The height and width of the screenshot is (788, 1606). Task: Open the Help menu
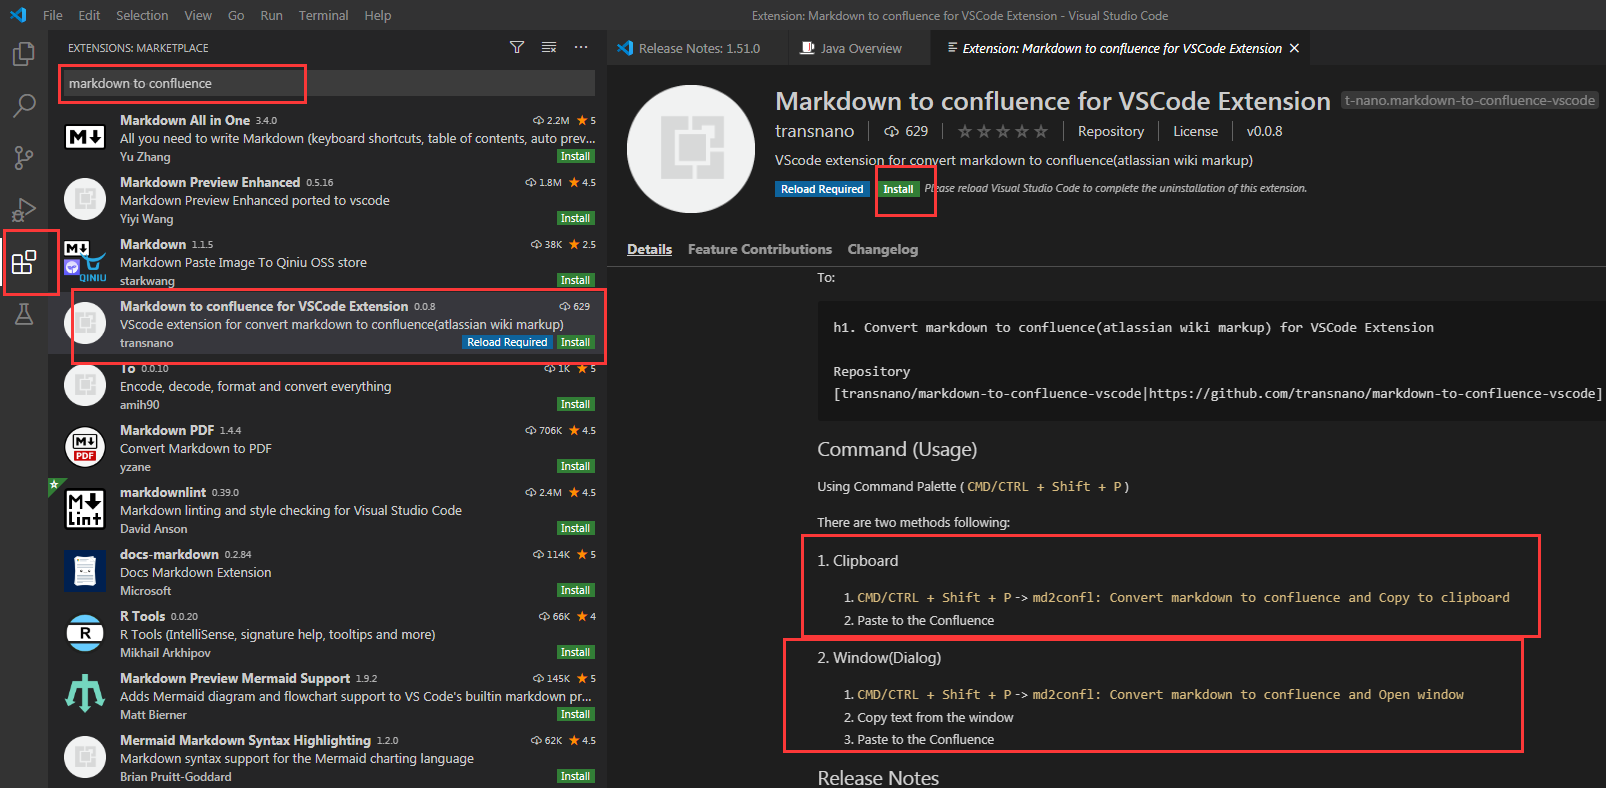378,15
